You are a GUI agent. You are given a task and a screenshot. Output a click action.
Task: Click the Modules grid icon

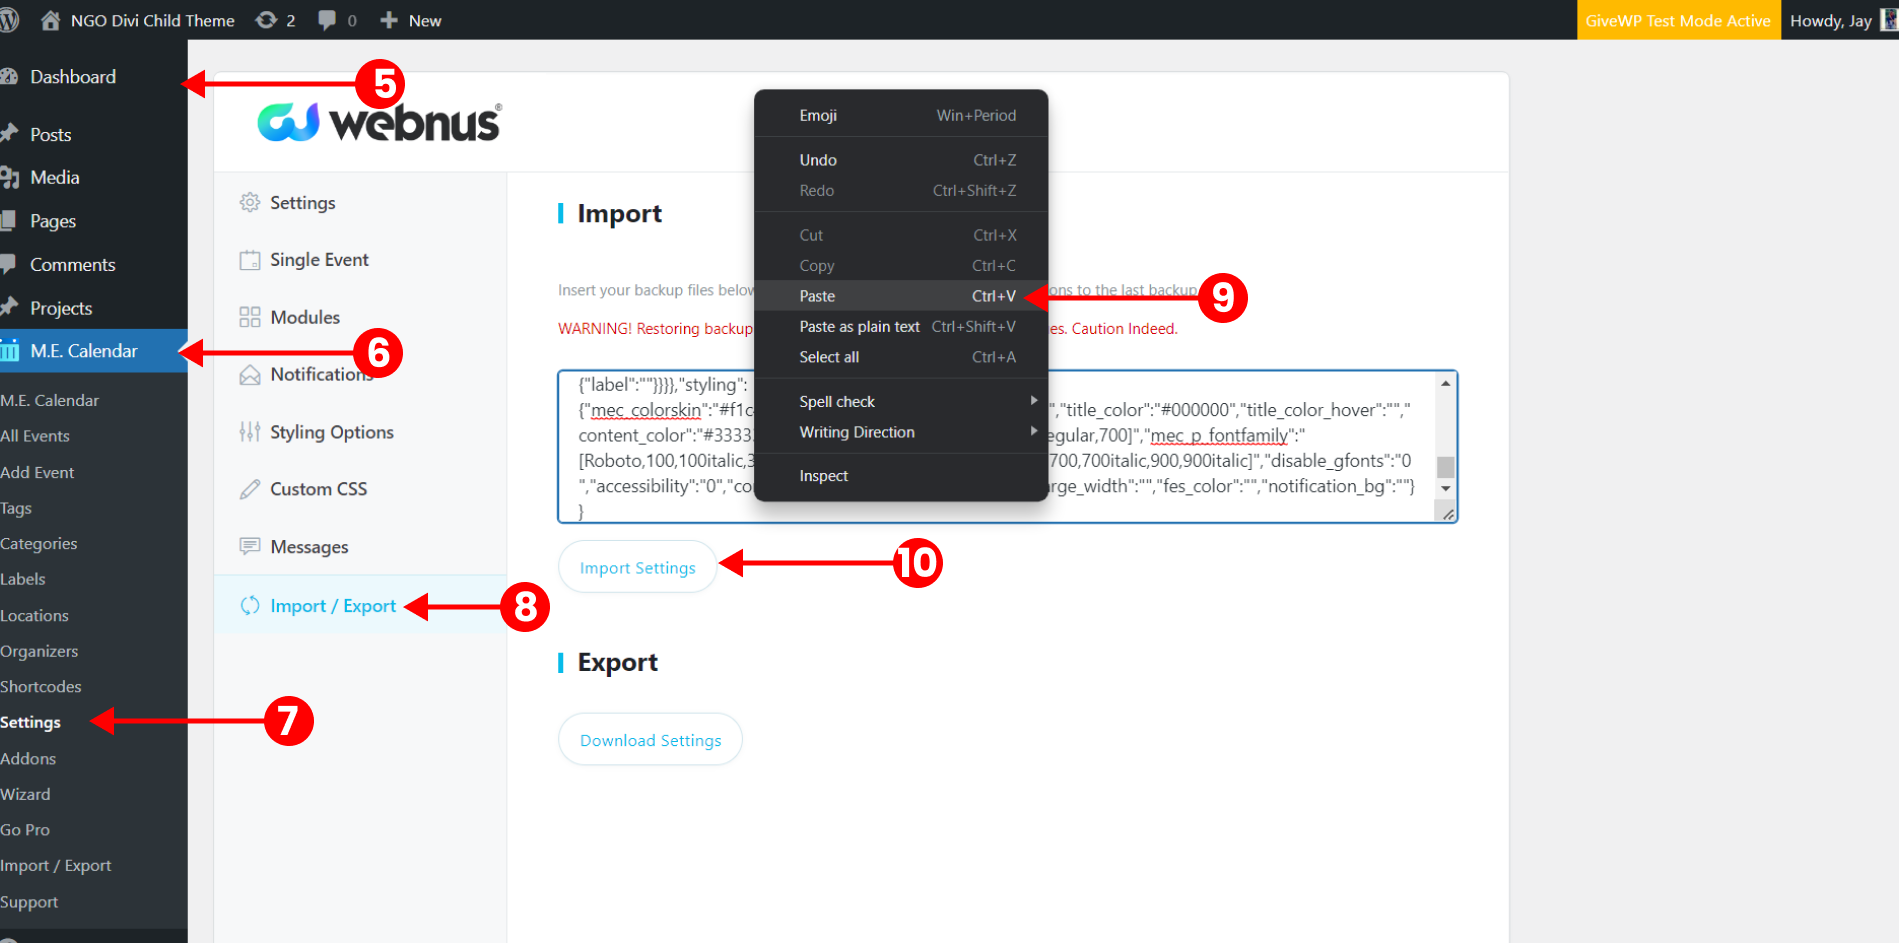(250, 317)
